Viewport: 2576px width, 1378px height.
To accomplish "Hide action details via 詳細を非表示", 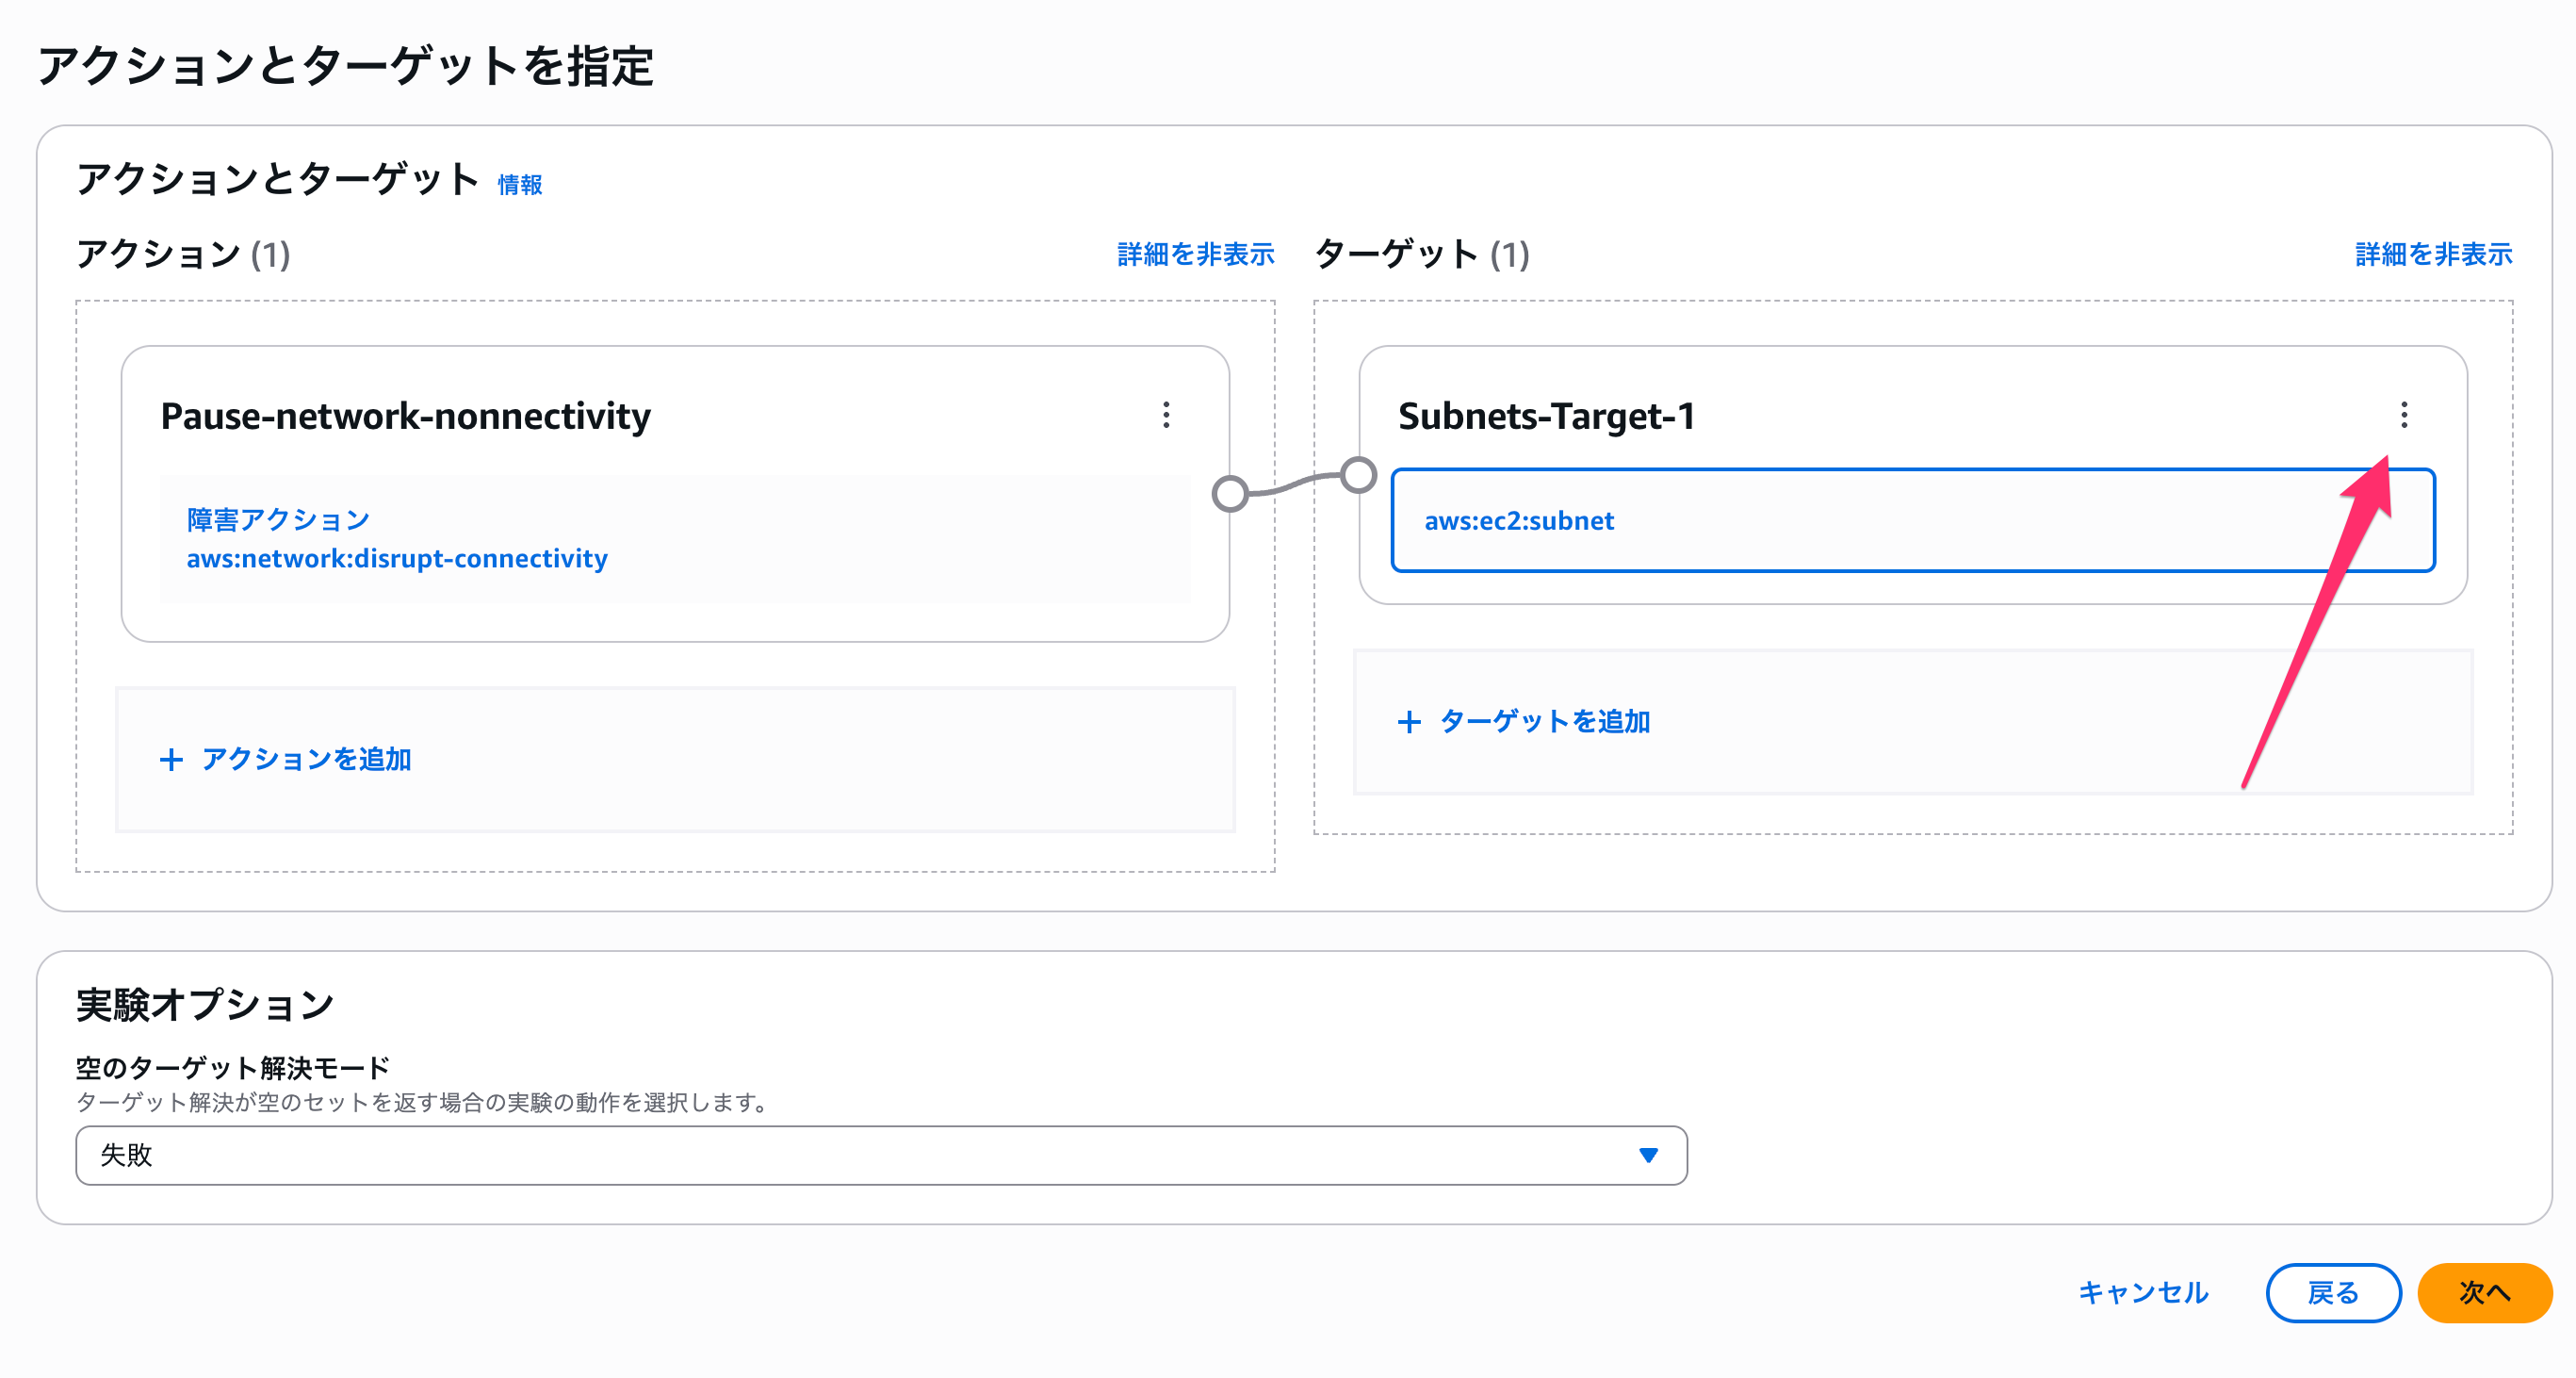I will pos(1196,255).
